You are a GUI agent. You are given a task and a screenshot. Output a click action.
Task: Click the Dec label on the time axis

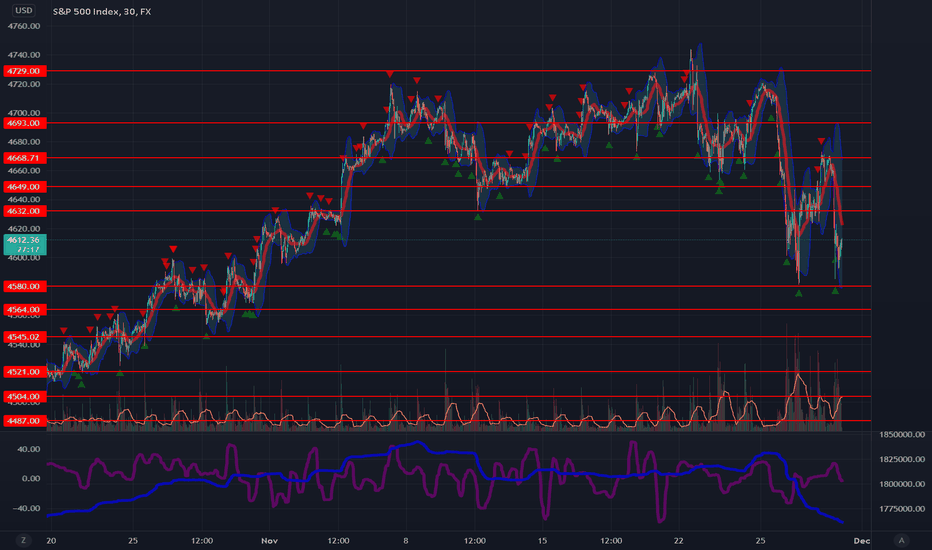pos(862,540)
